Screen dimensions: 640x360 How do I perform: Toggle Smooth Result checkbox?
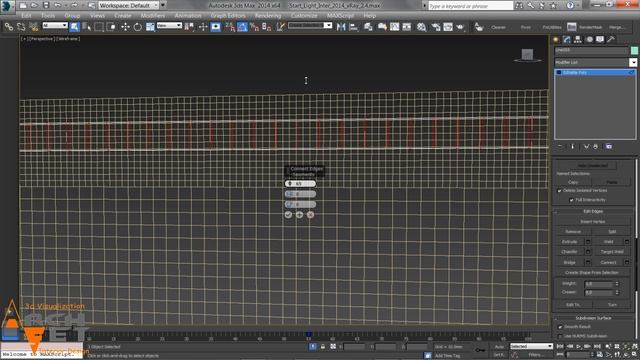560,327
